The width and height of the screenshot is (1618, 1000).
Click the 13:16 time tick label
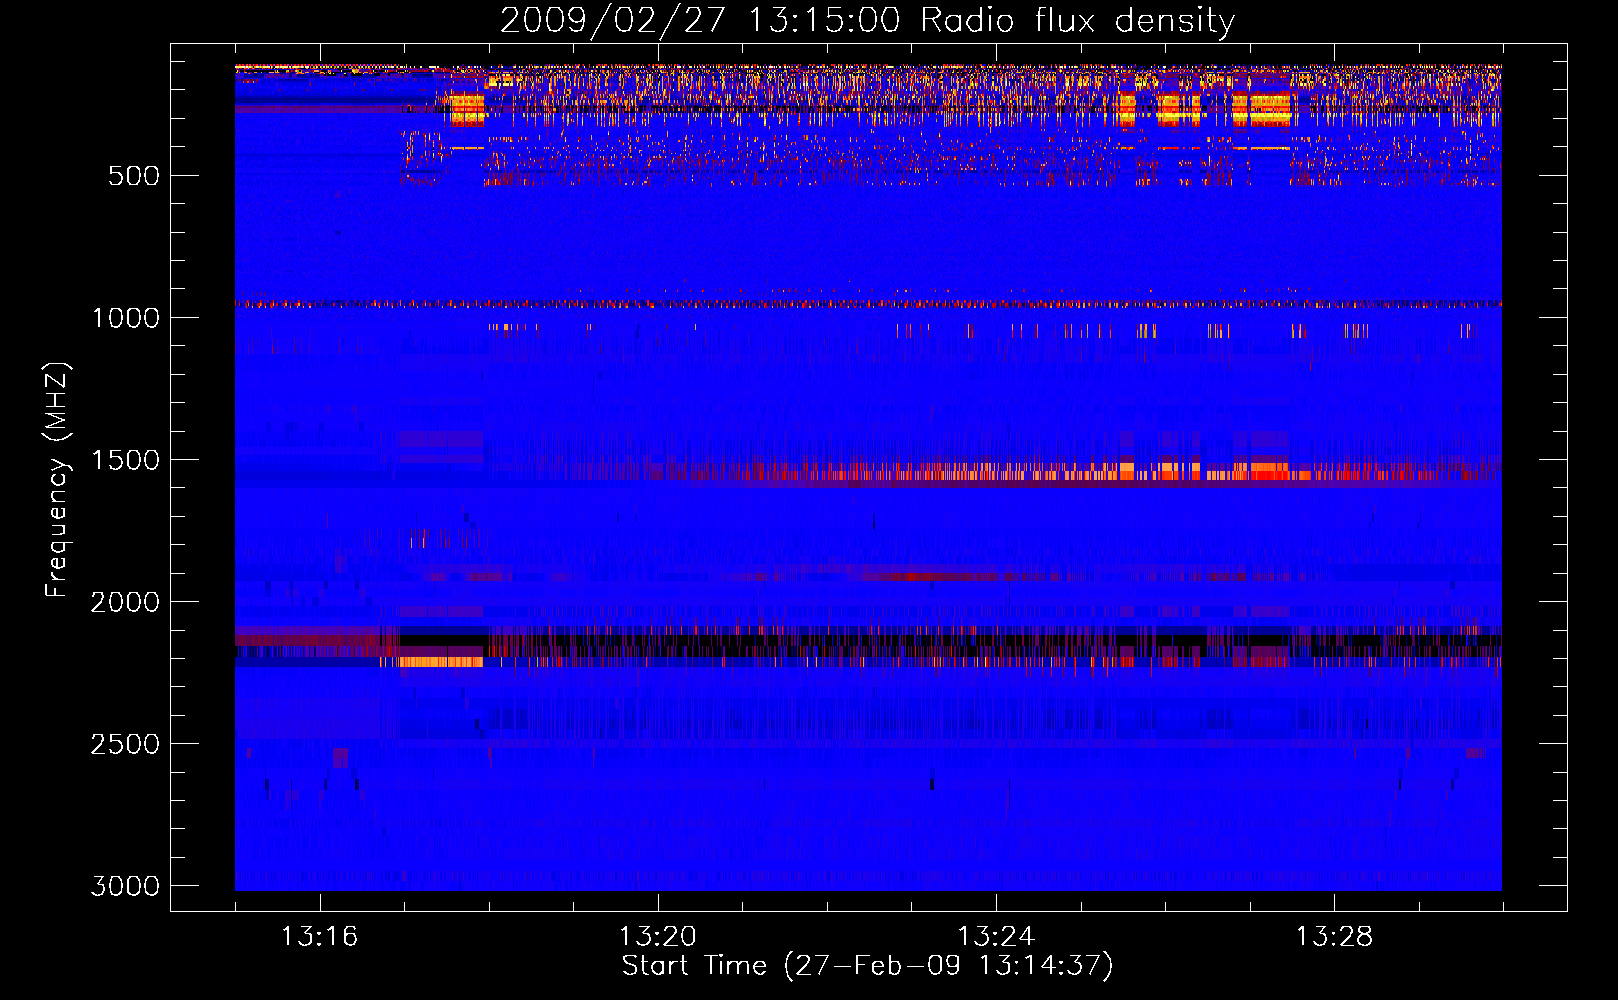tap(319, 937)
